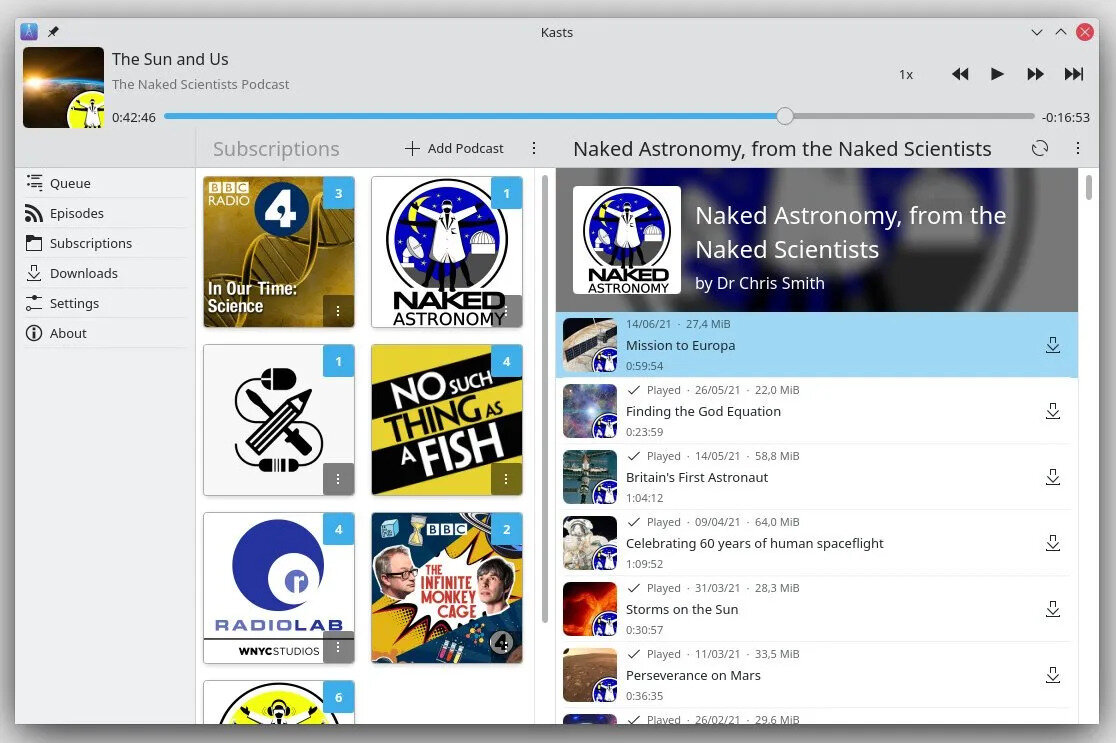This screenshot has height=743, width=1116.
Task: Download the Perseverance on Mars episode
Action: pyautogui.click(x=1053, y=675)
